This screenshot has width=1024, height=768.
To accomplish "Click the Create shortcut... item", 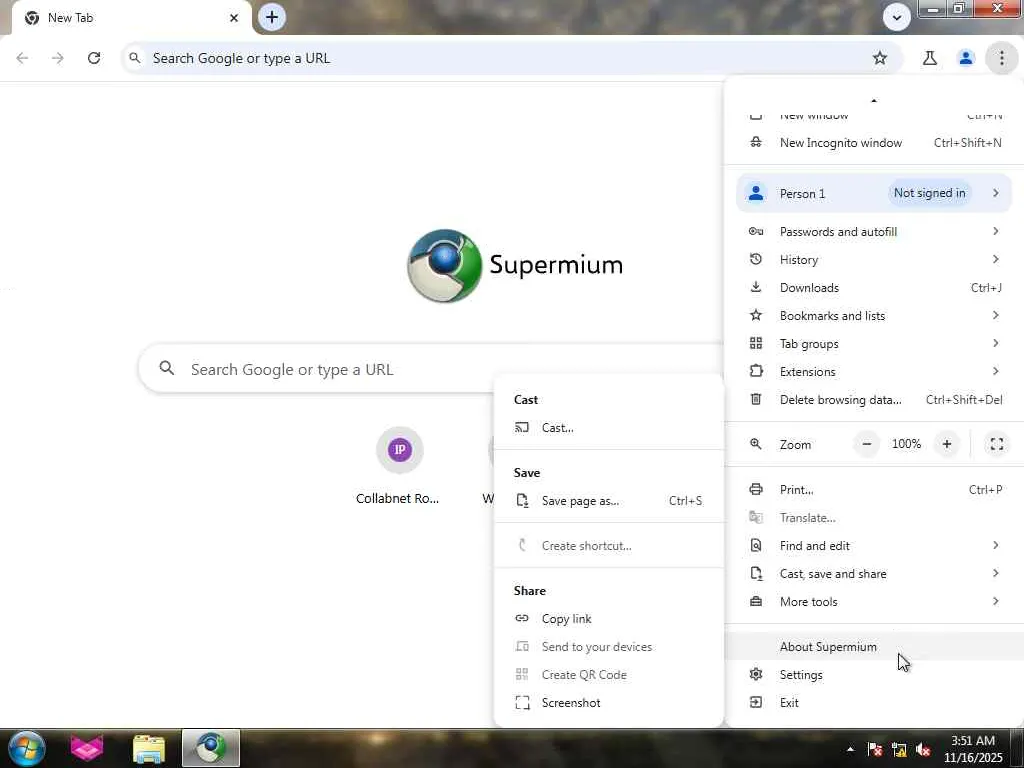I will pos(609,545).
